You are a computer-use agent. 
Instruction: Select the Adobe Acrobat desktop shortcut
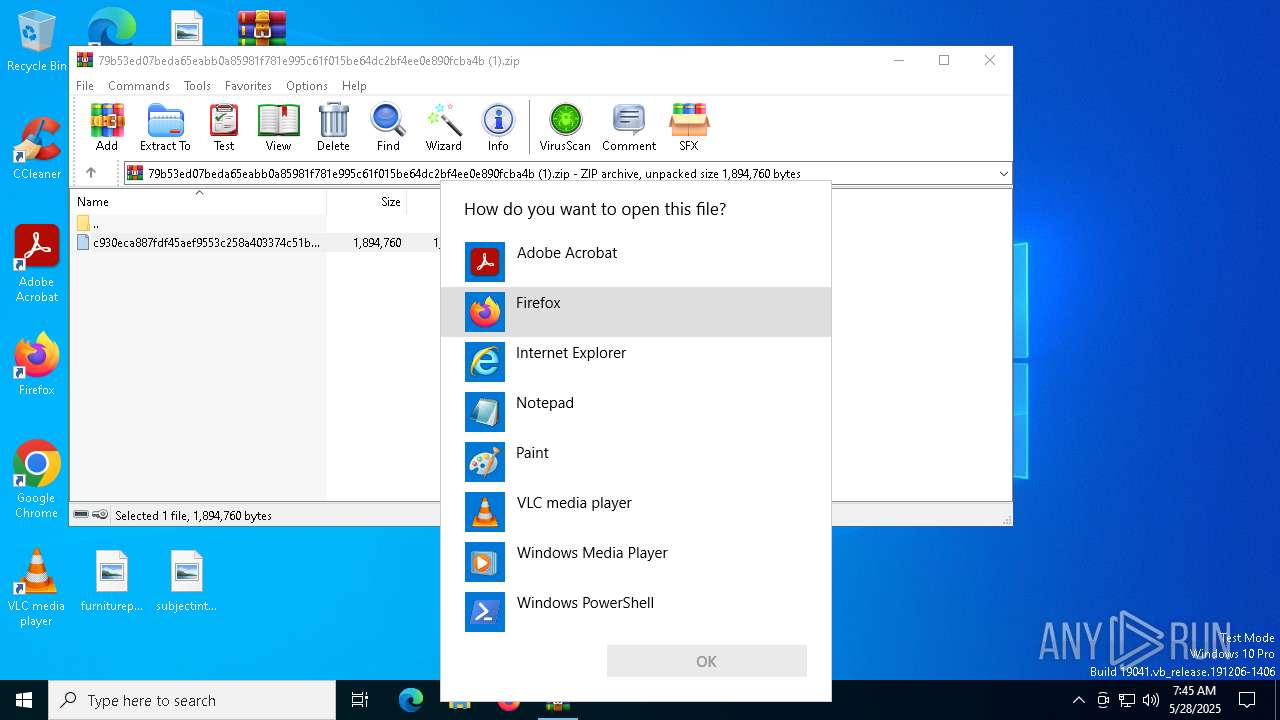37,264
